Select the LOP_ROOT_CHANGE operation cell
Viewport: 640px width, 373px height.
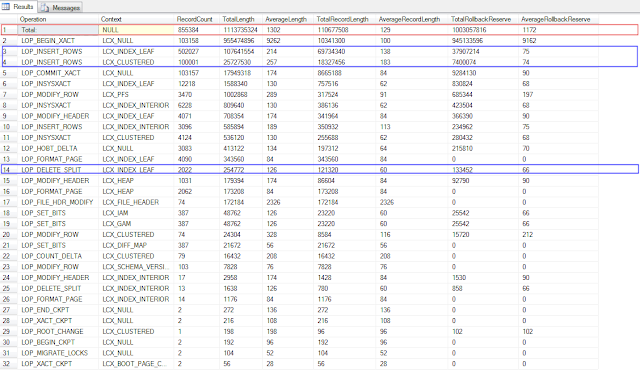tap(58, 332)
